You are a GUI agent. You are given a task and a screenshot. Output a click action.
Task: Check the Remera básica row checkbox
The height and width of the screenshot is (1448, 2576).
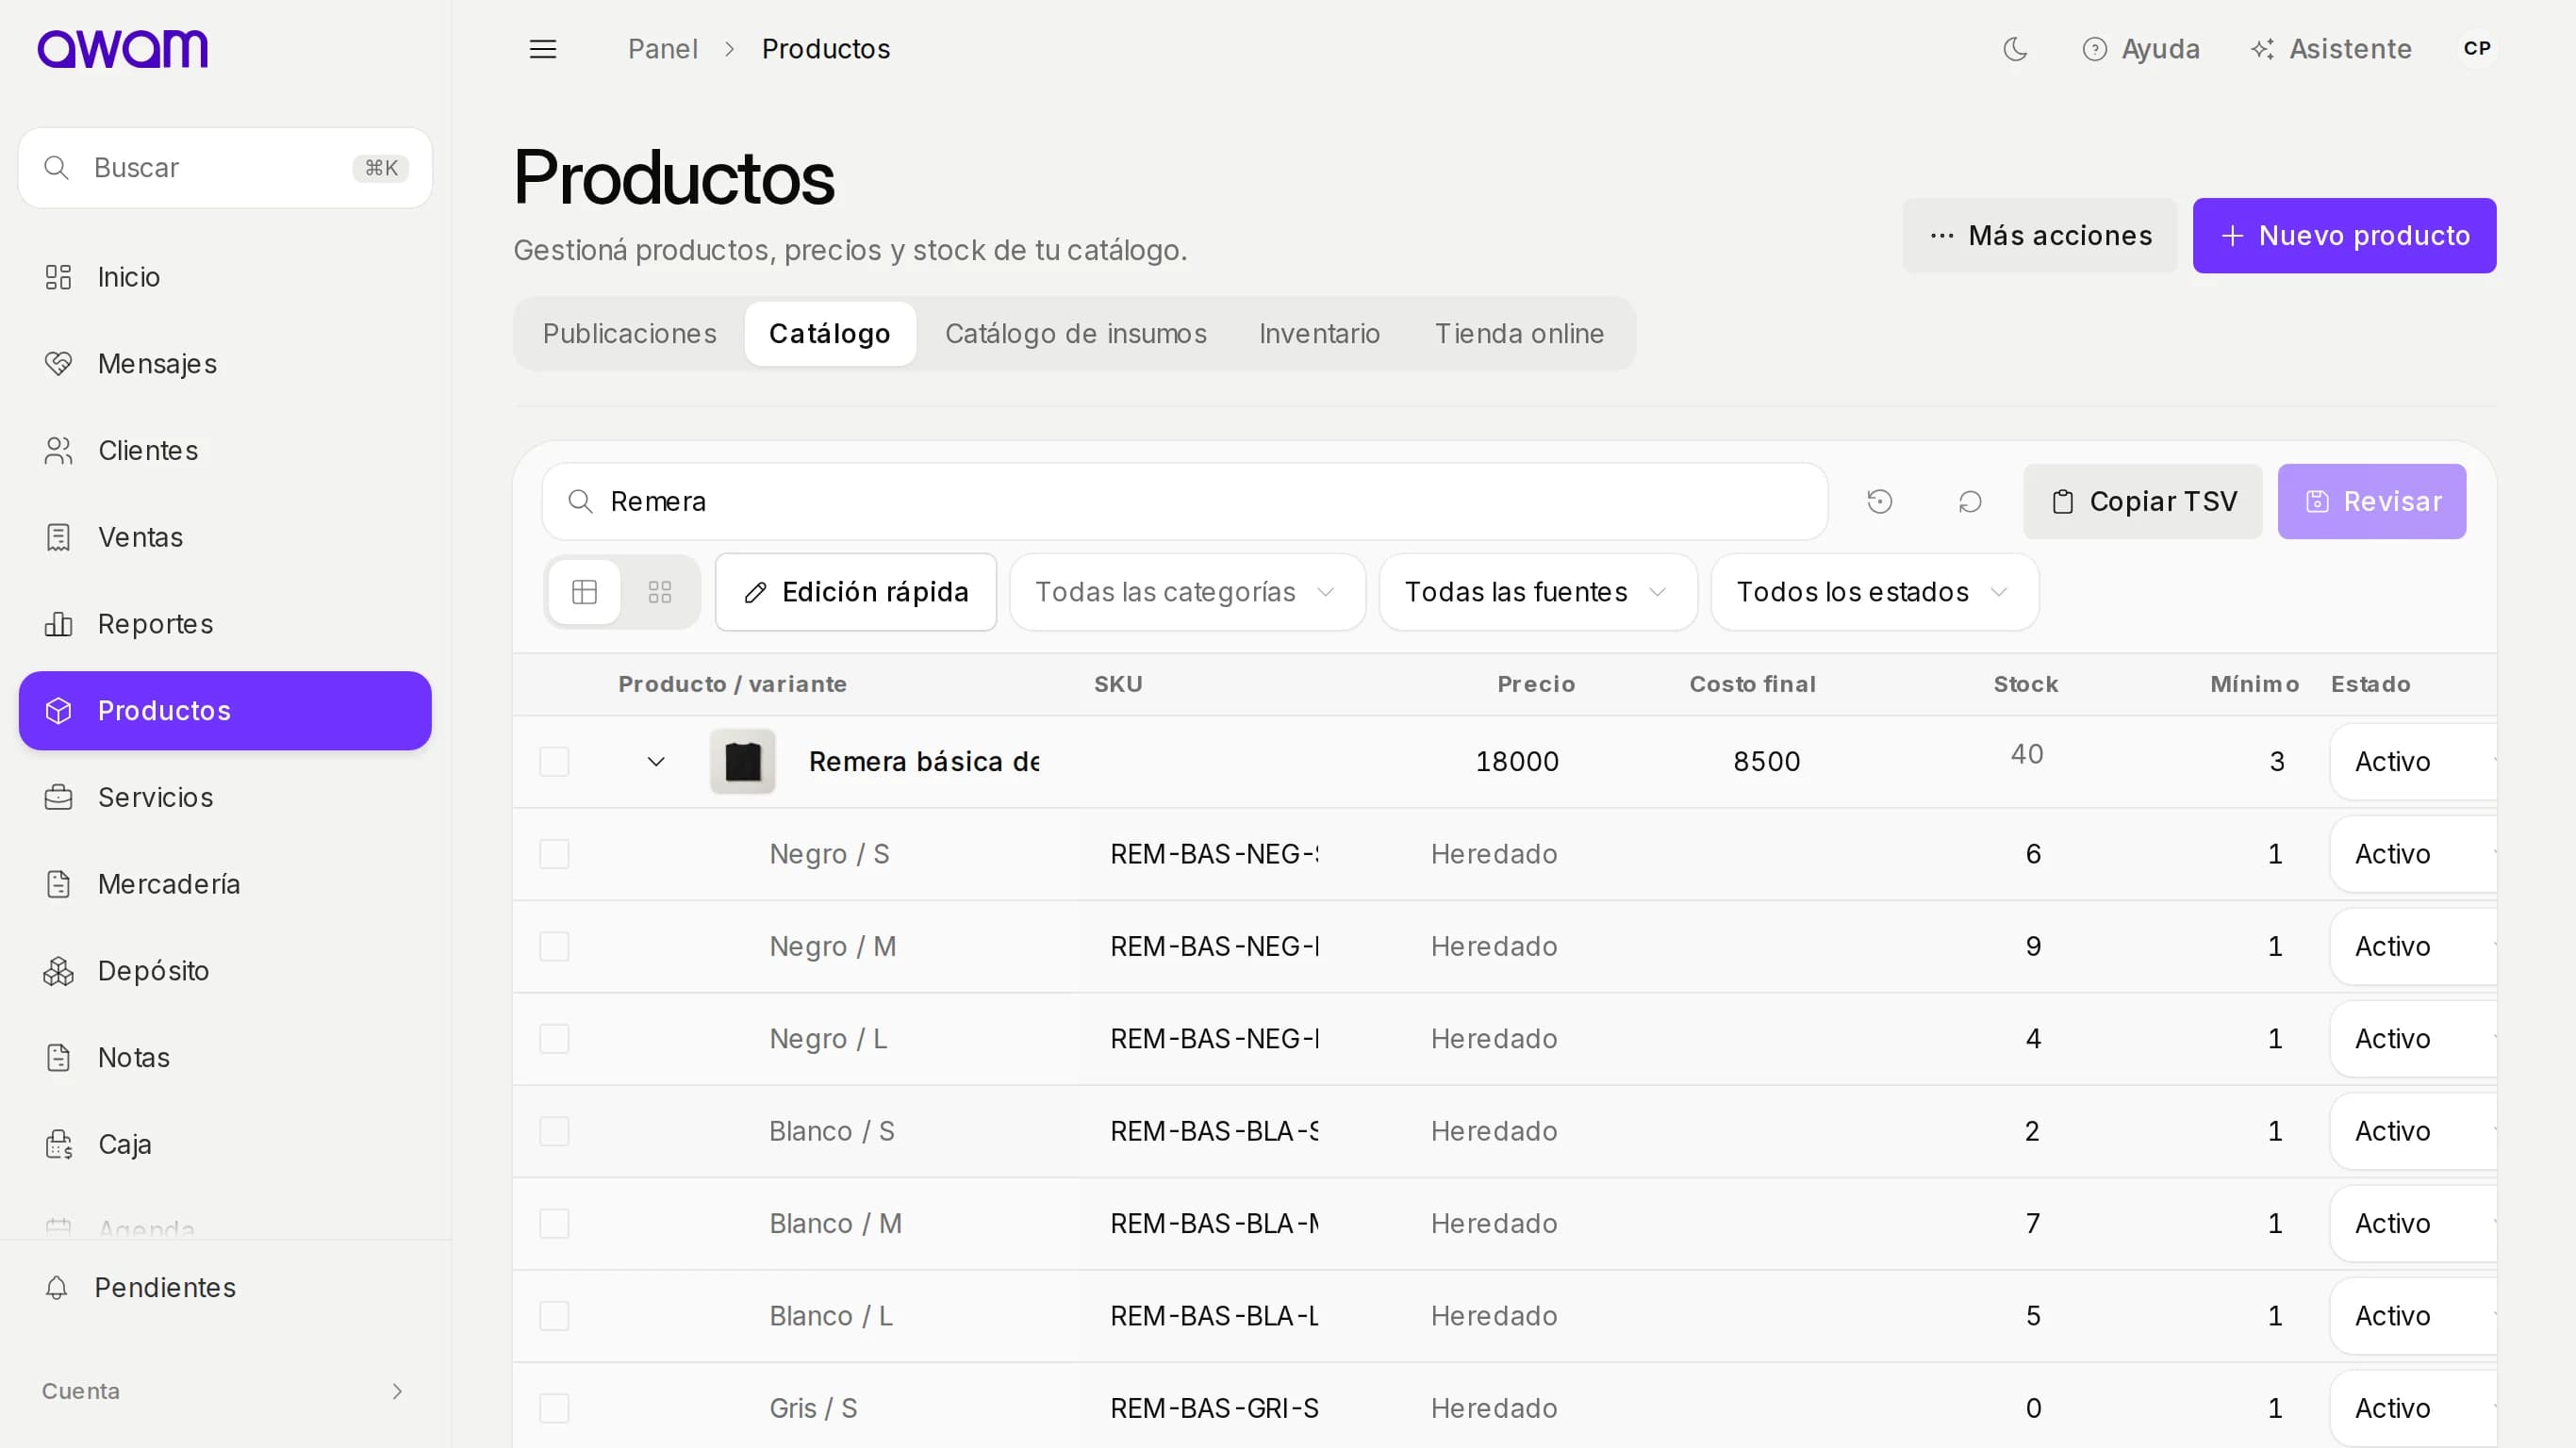click(x=554, y=762)
